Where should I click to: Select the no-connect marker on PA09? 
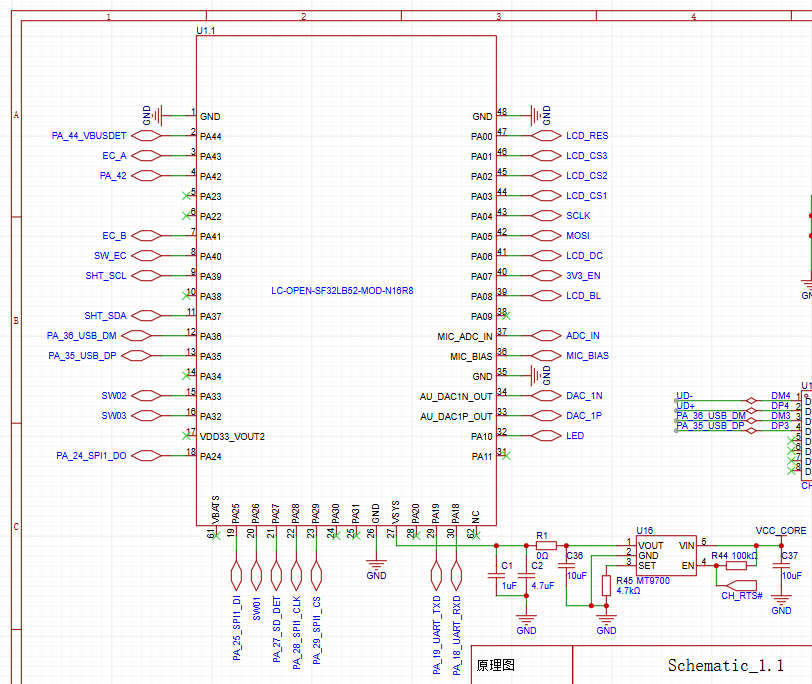[506, 315]
